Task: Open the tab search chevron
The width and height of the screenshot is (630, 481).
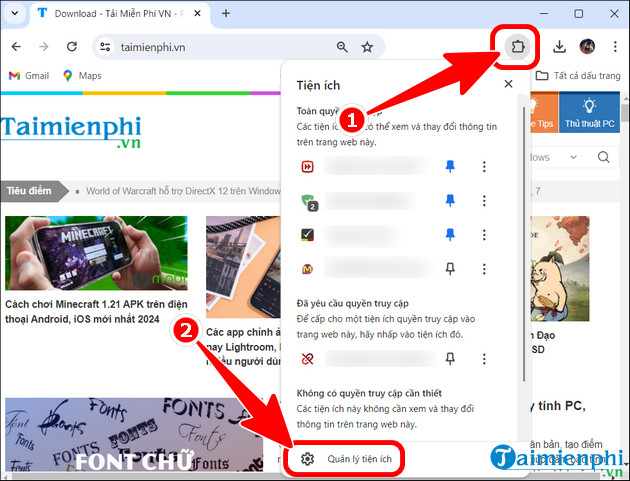Action: [15, 13]
